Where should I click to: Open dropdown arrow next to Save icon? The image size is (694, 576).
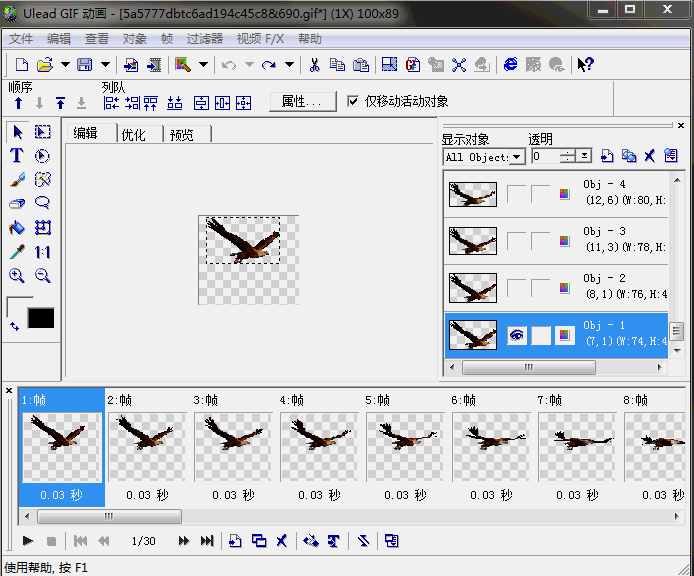point(105,65)
